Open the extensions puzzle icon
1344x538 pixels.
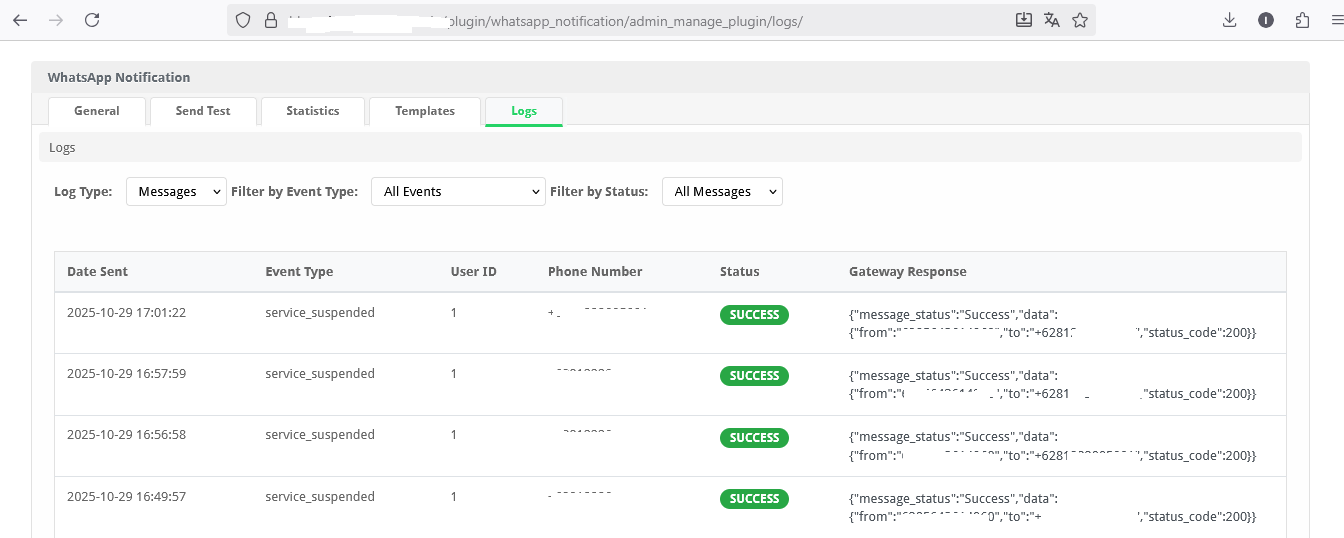1302,20
